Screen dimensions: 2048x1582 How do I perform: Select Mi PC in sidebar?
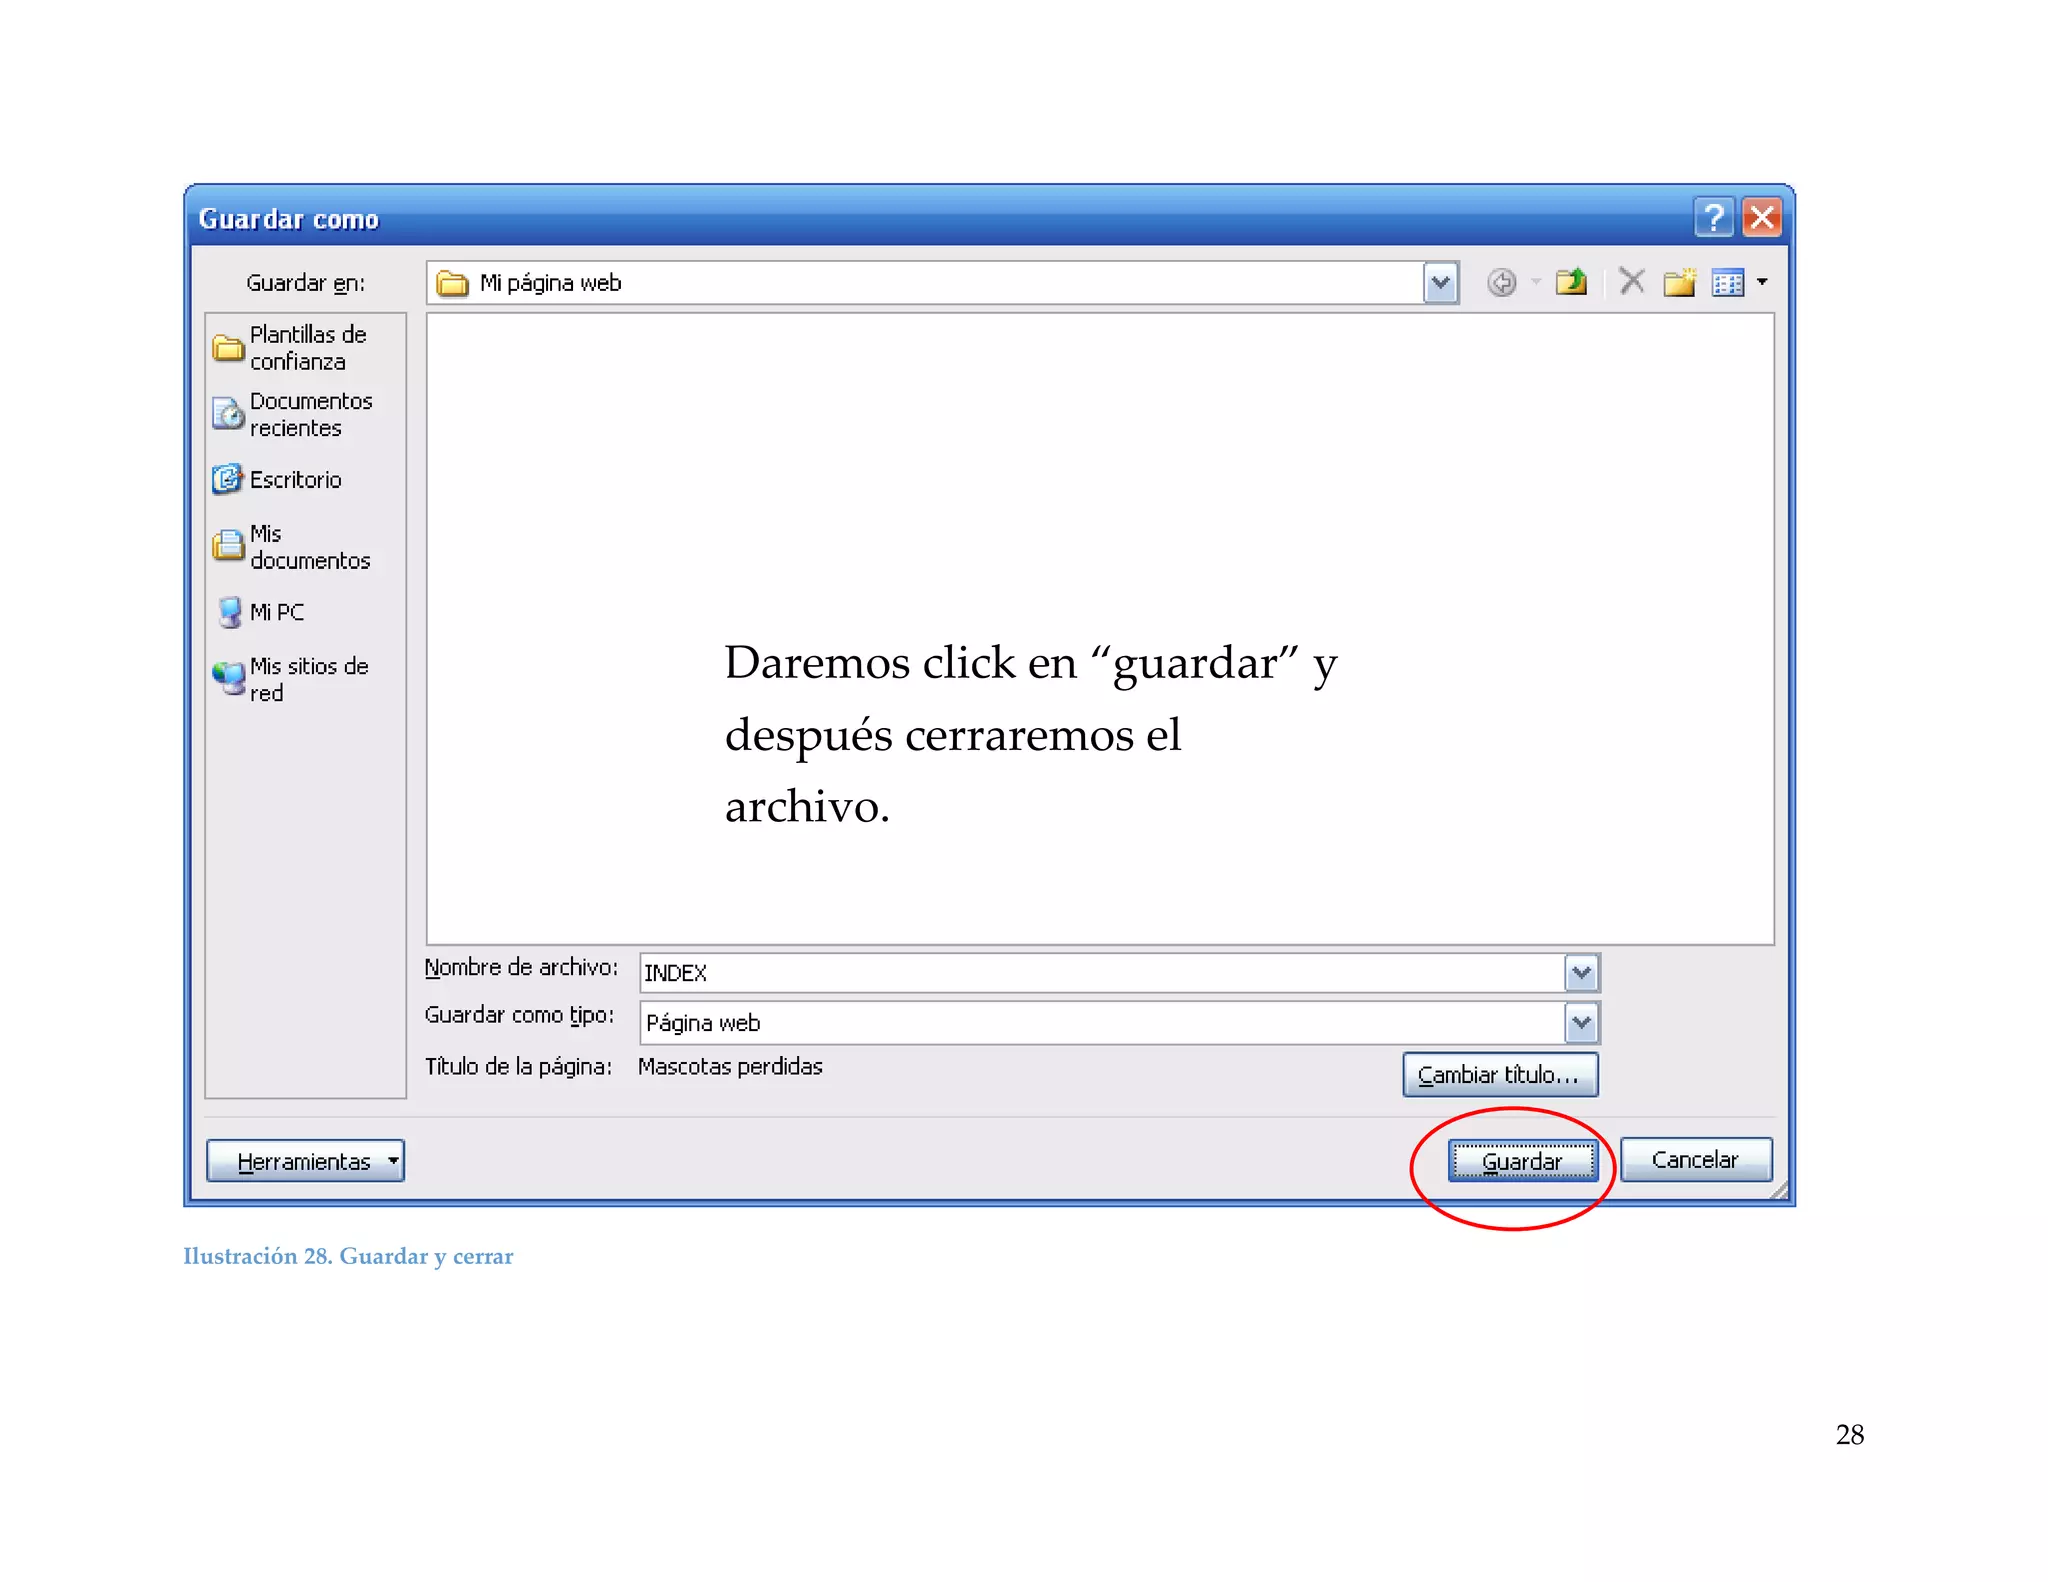click(x=262, y=612)
